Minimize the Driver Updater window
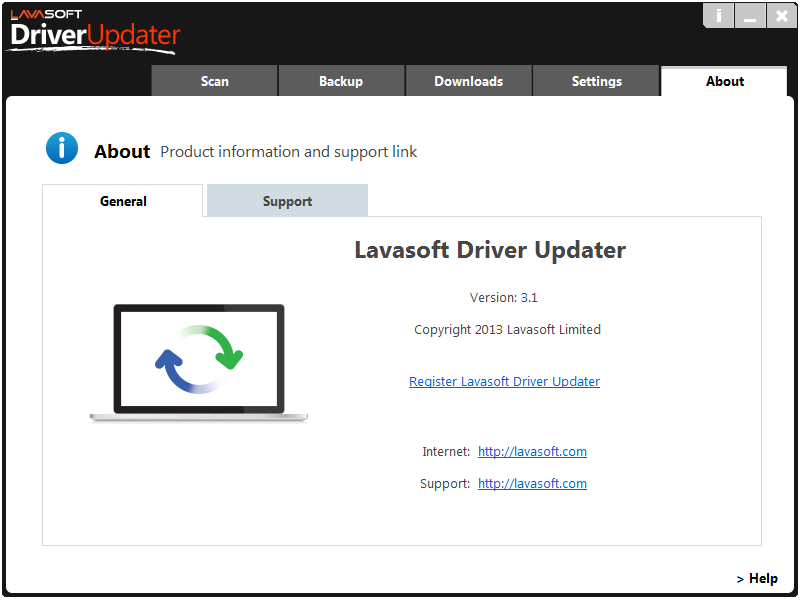The height and width of the screenshot is (600, 801). point(750,16)
